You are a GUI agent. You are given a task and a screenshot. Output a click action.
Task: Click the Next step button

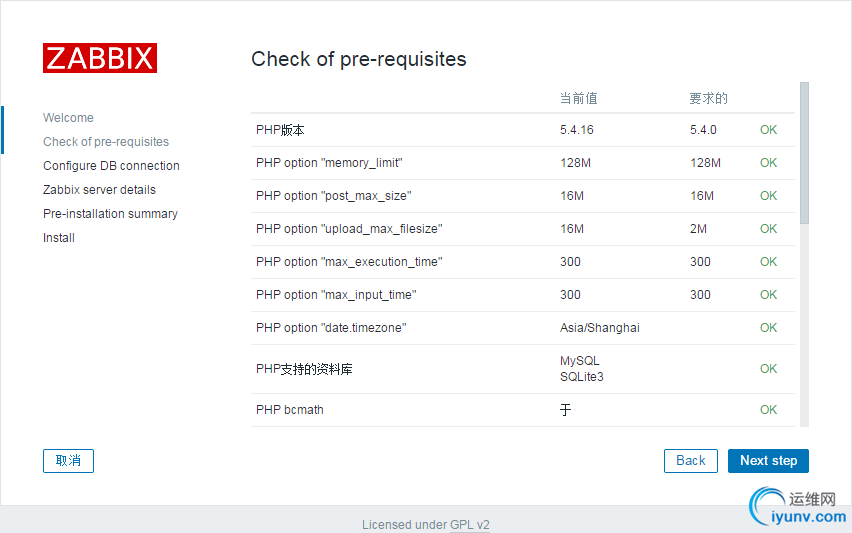tap(768, 461)
